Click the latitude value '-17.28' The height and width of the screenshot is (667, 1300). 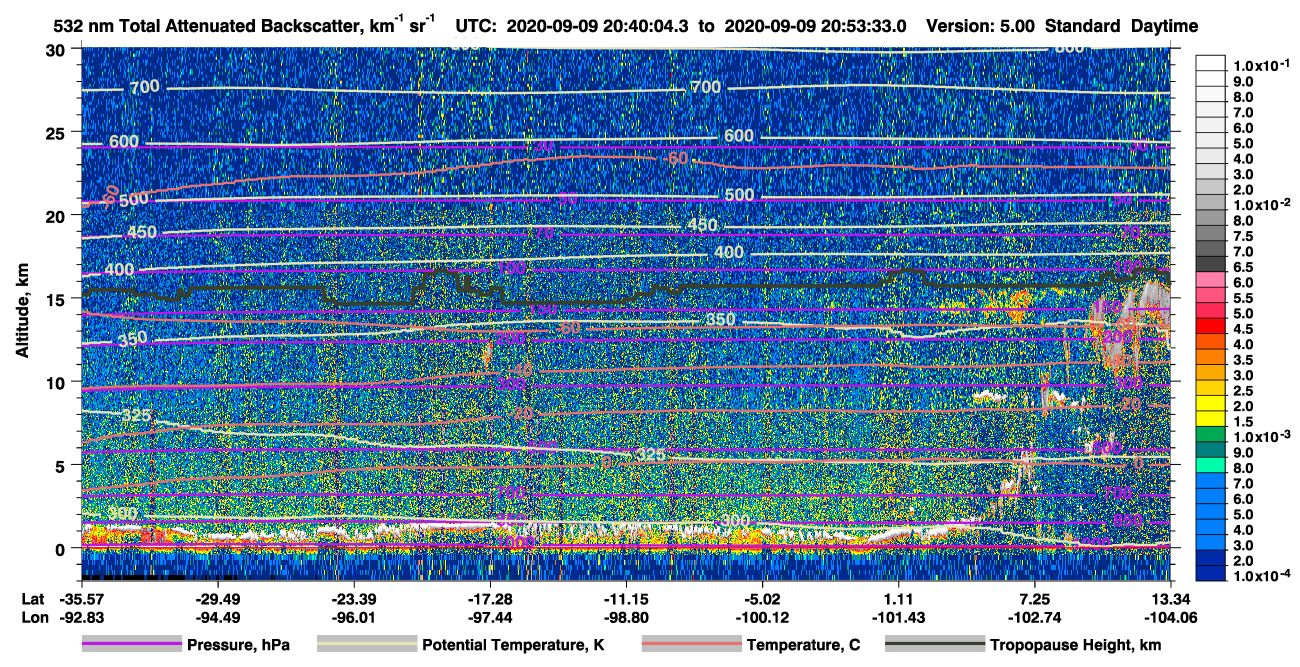pyautogui.click(x=489, y=600)
